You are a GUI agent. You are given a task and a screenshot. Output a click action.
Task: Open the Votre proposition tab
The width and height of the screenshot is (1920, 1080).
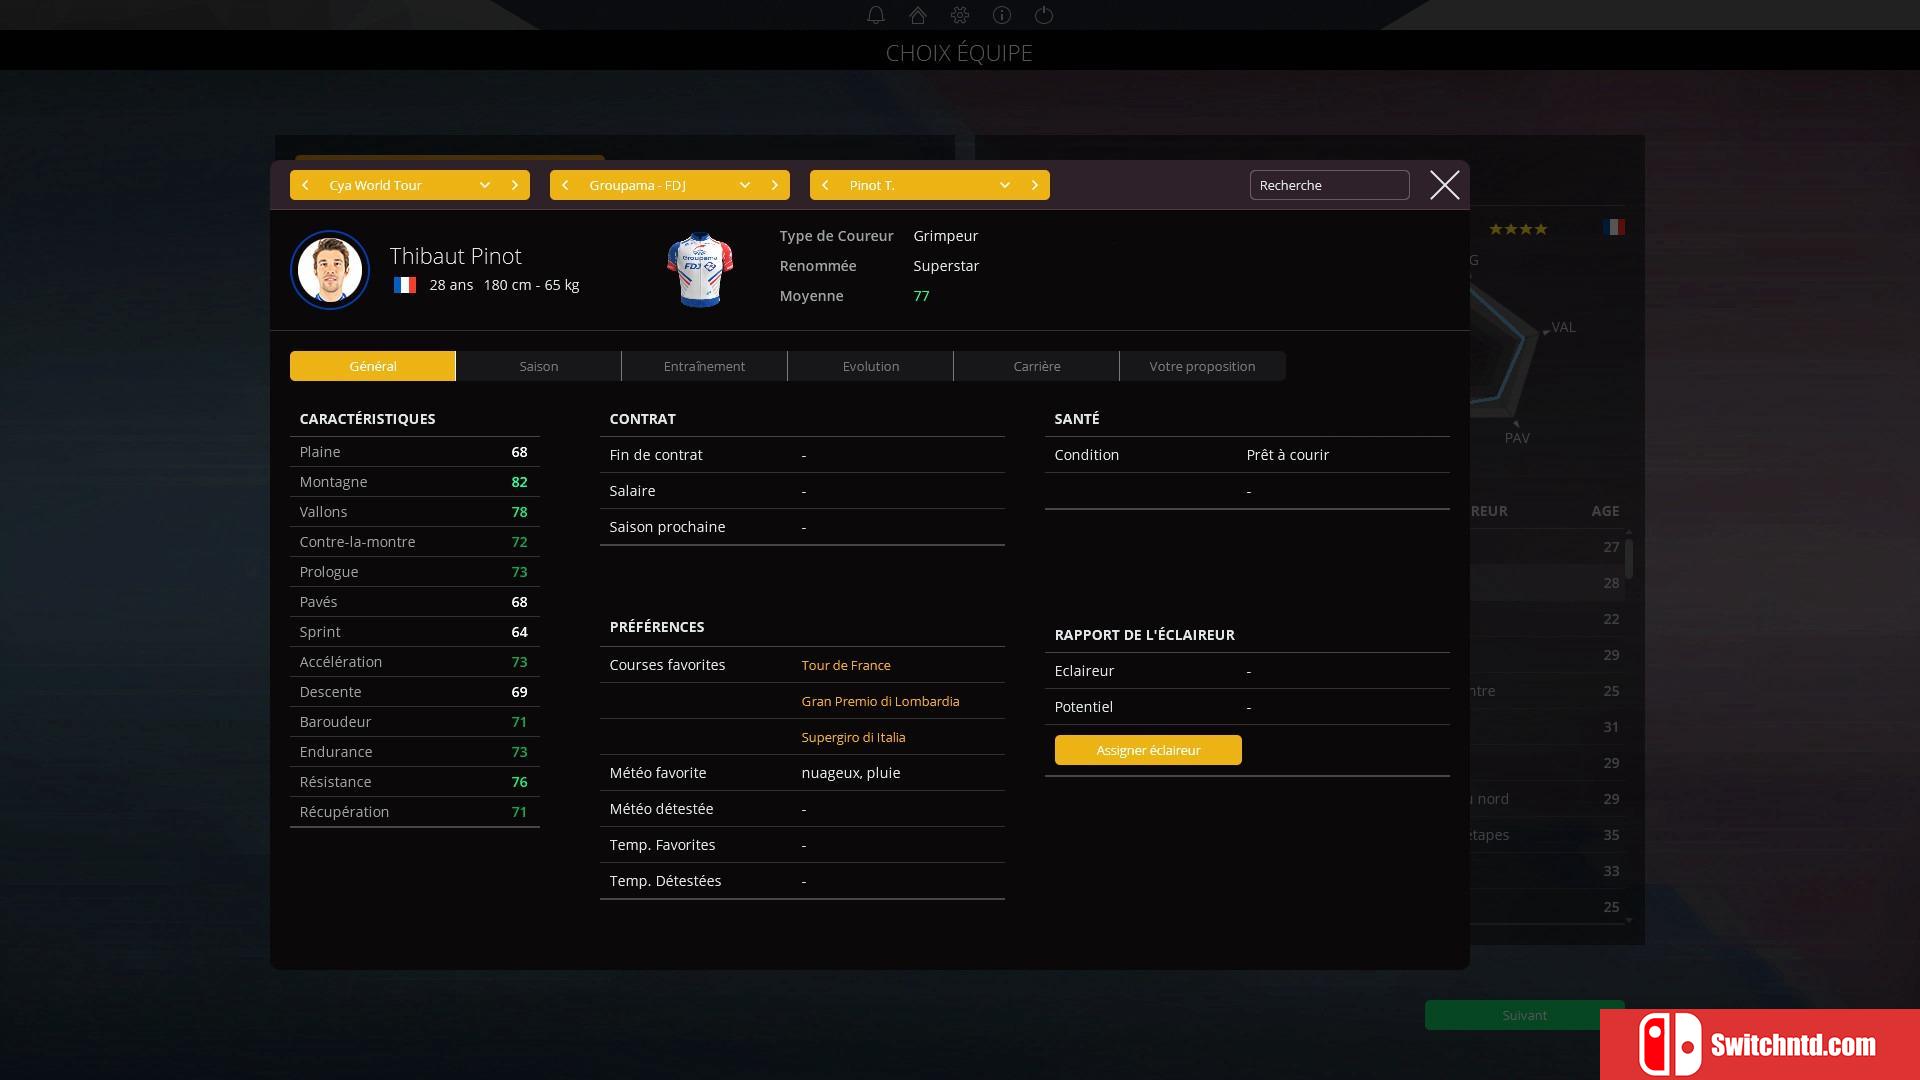pyautogui.click(x=1202, y=366)
